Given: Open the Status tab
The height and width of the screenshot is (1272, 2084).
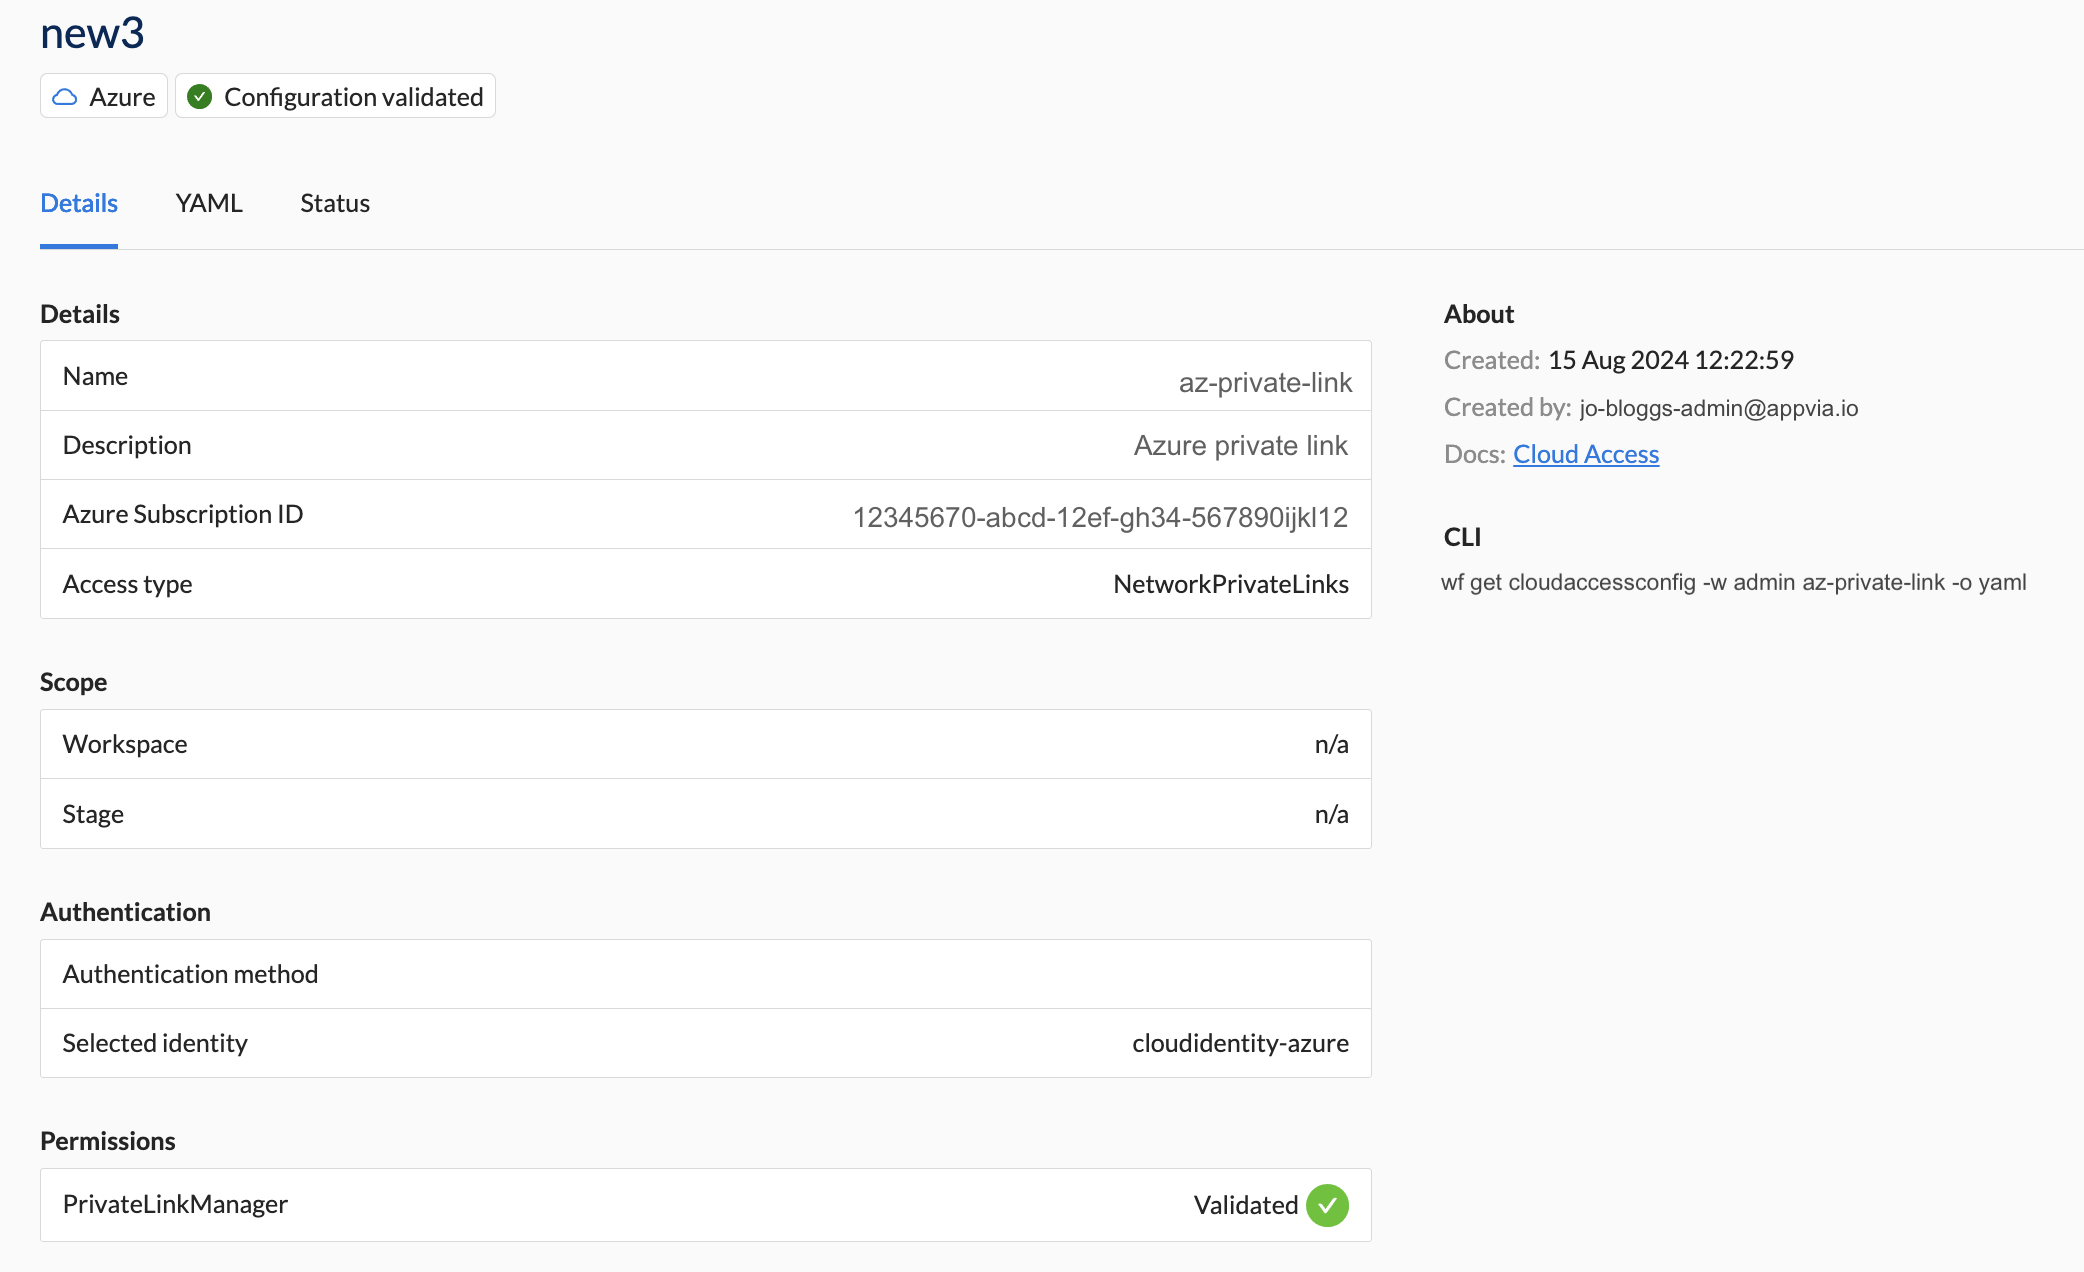Looking at the screenshot, I should click(x=335, y=203).
